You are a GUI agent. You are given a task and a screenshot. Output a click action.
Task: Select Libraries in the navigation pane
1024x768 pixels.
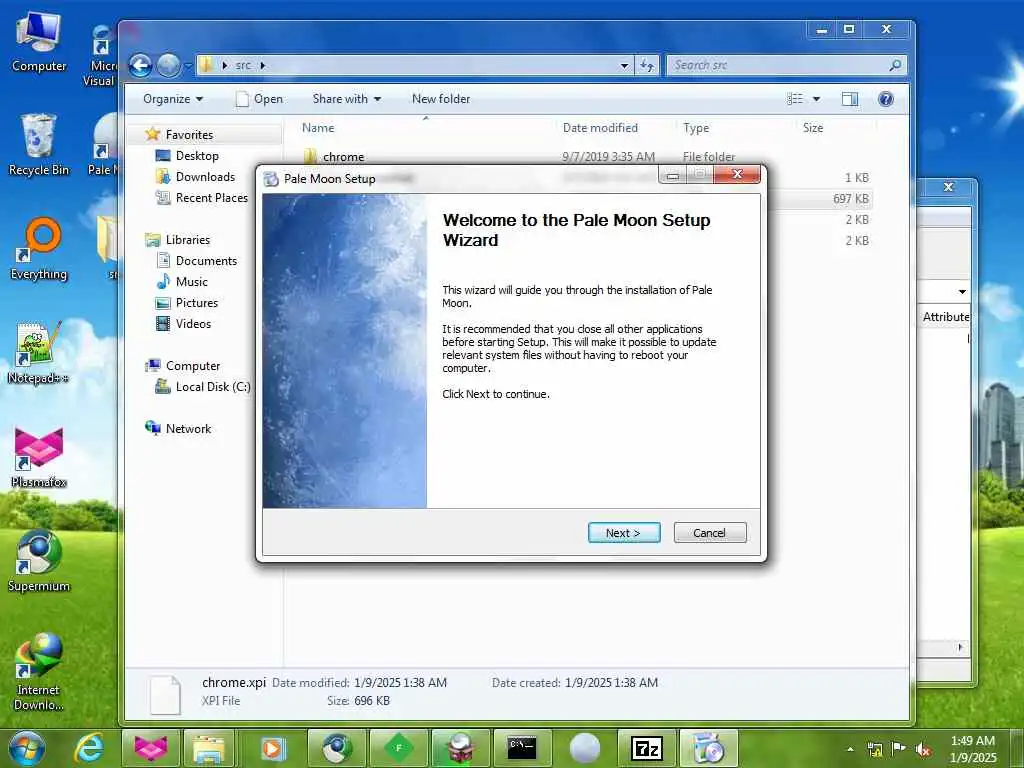(x=187, y=240)
